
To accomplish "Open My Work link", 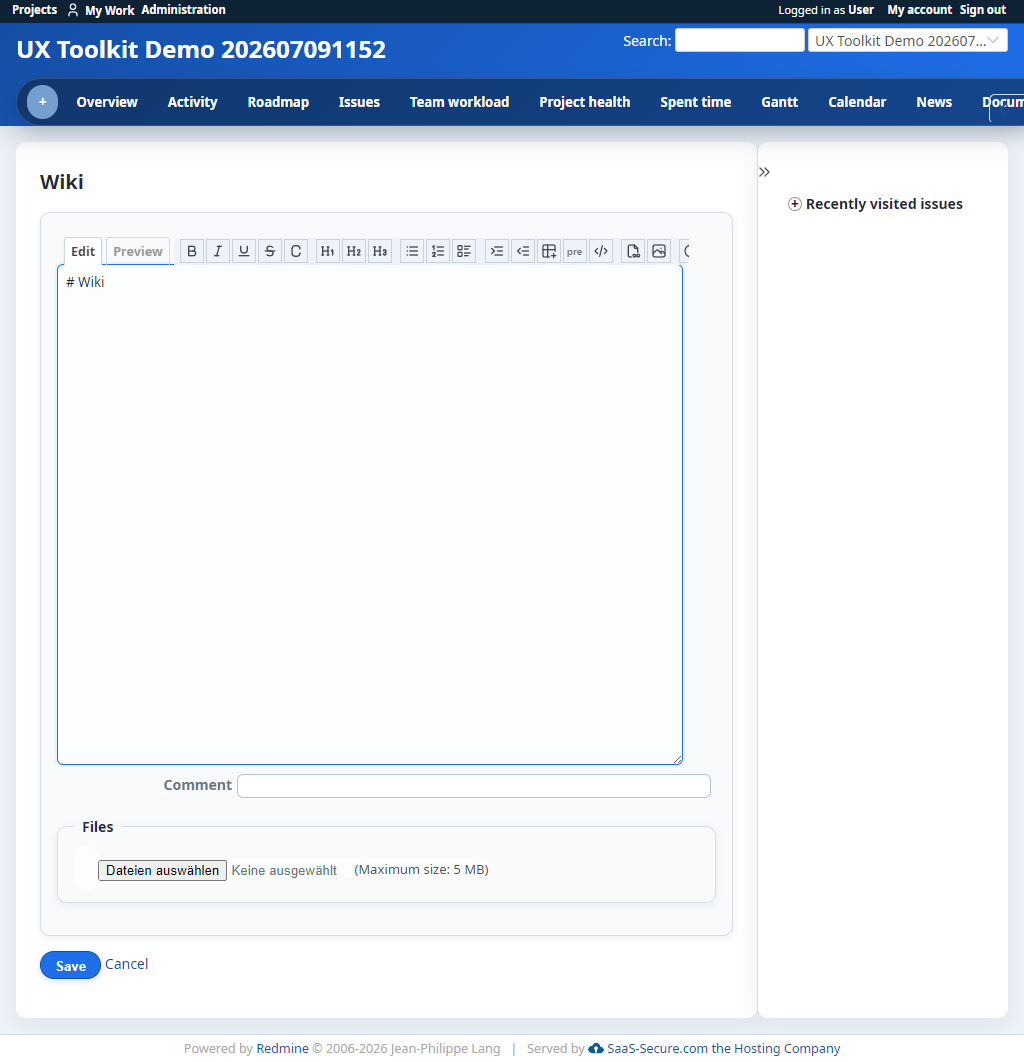I will click(110, 10).
